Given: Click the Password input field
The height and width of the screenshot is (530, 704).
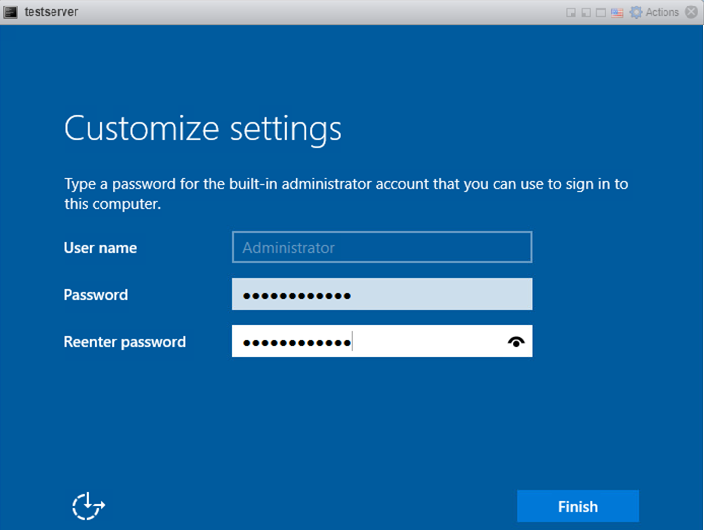Looking at the screenshot, I should tap(382, 295).
